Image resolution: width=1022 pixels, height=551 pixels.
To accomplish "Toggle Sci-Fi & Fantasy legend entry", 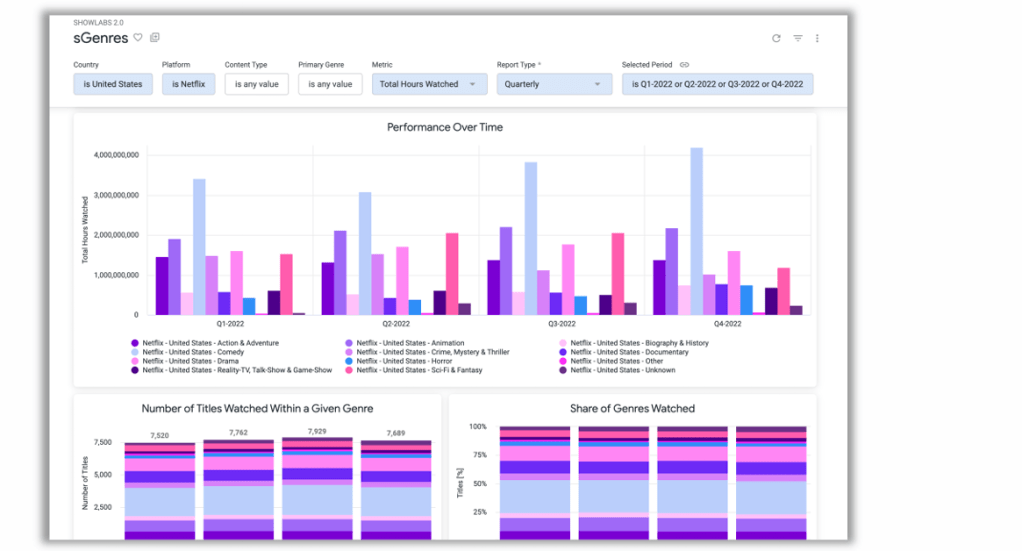I will coord(414,370).
